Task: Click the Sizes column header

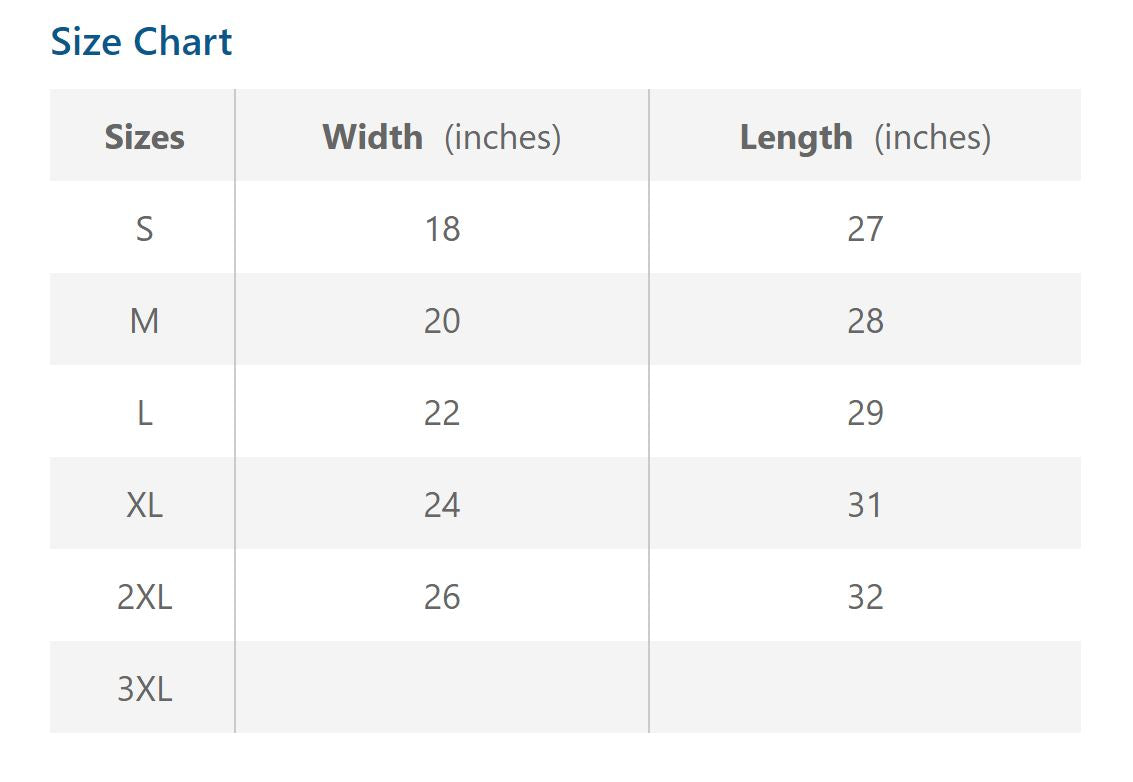Action: click(144, 137)
